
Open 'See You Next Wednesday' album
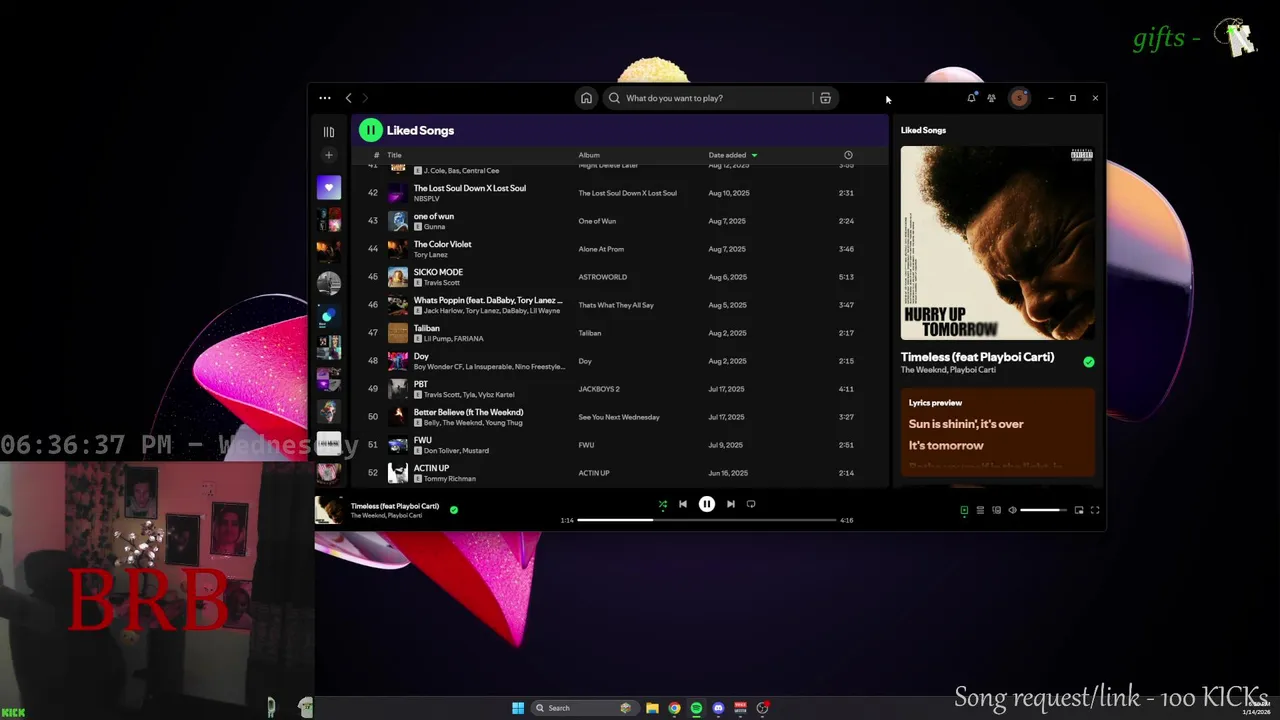coord(619,417)
